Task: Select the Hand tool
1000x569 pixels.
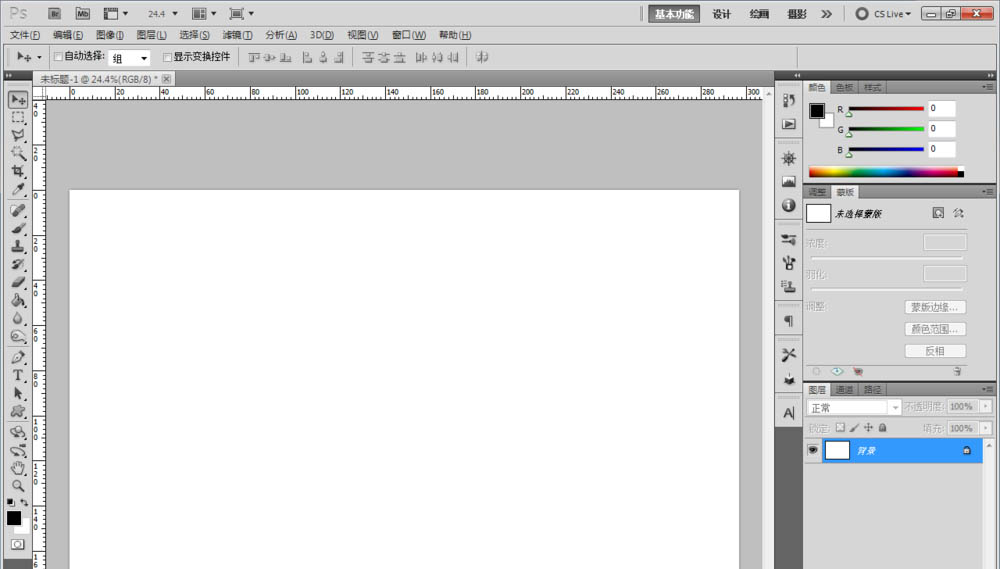Action: coord(18,468)
